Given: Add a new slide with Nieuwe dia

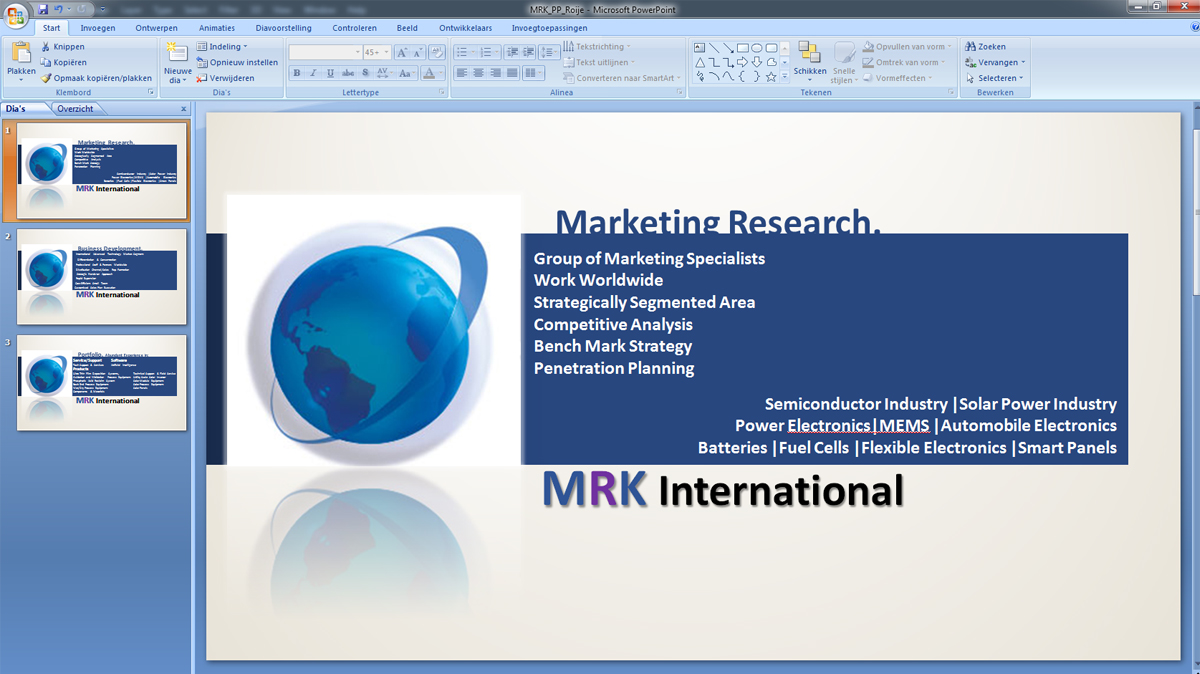Looking at the screenshot, I should (178, 62).
